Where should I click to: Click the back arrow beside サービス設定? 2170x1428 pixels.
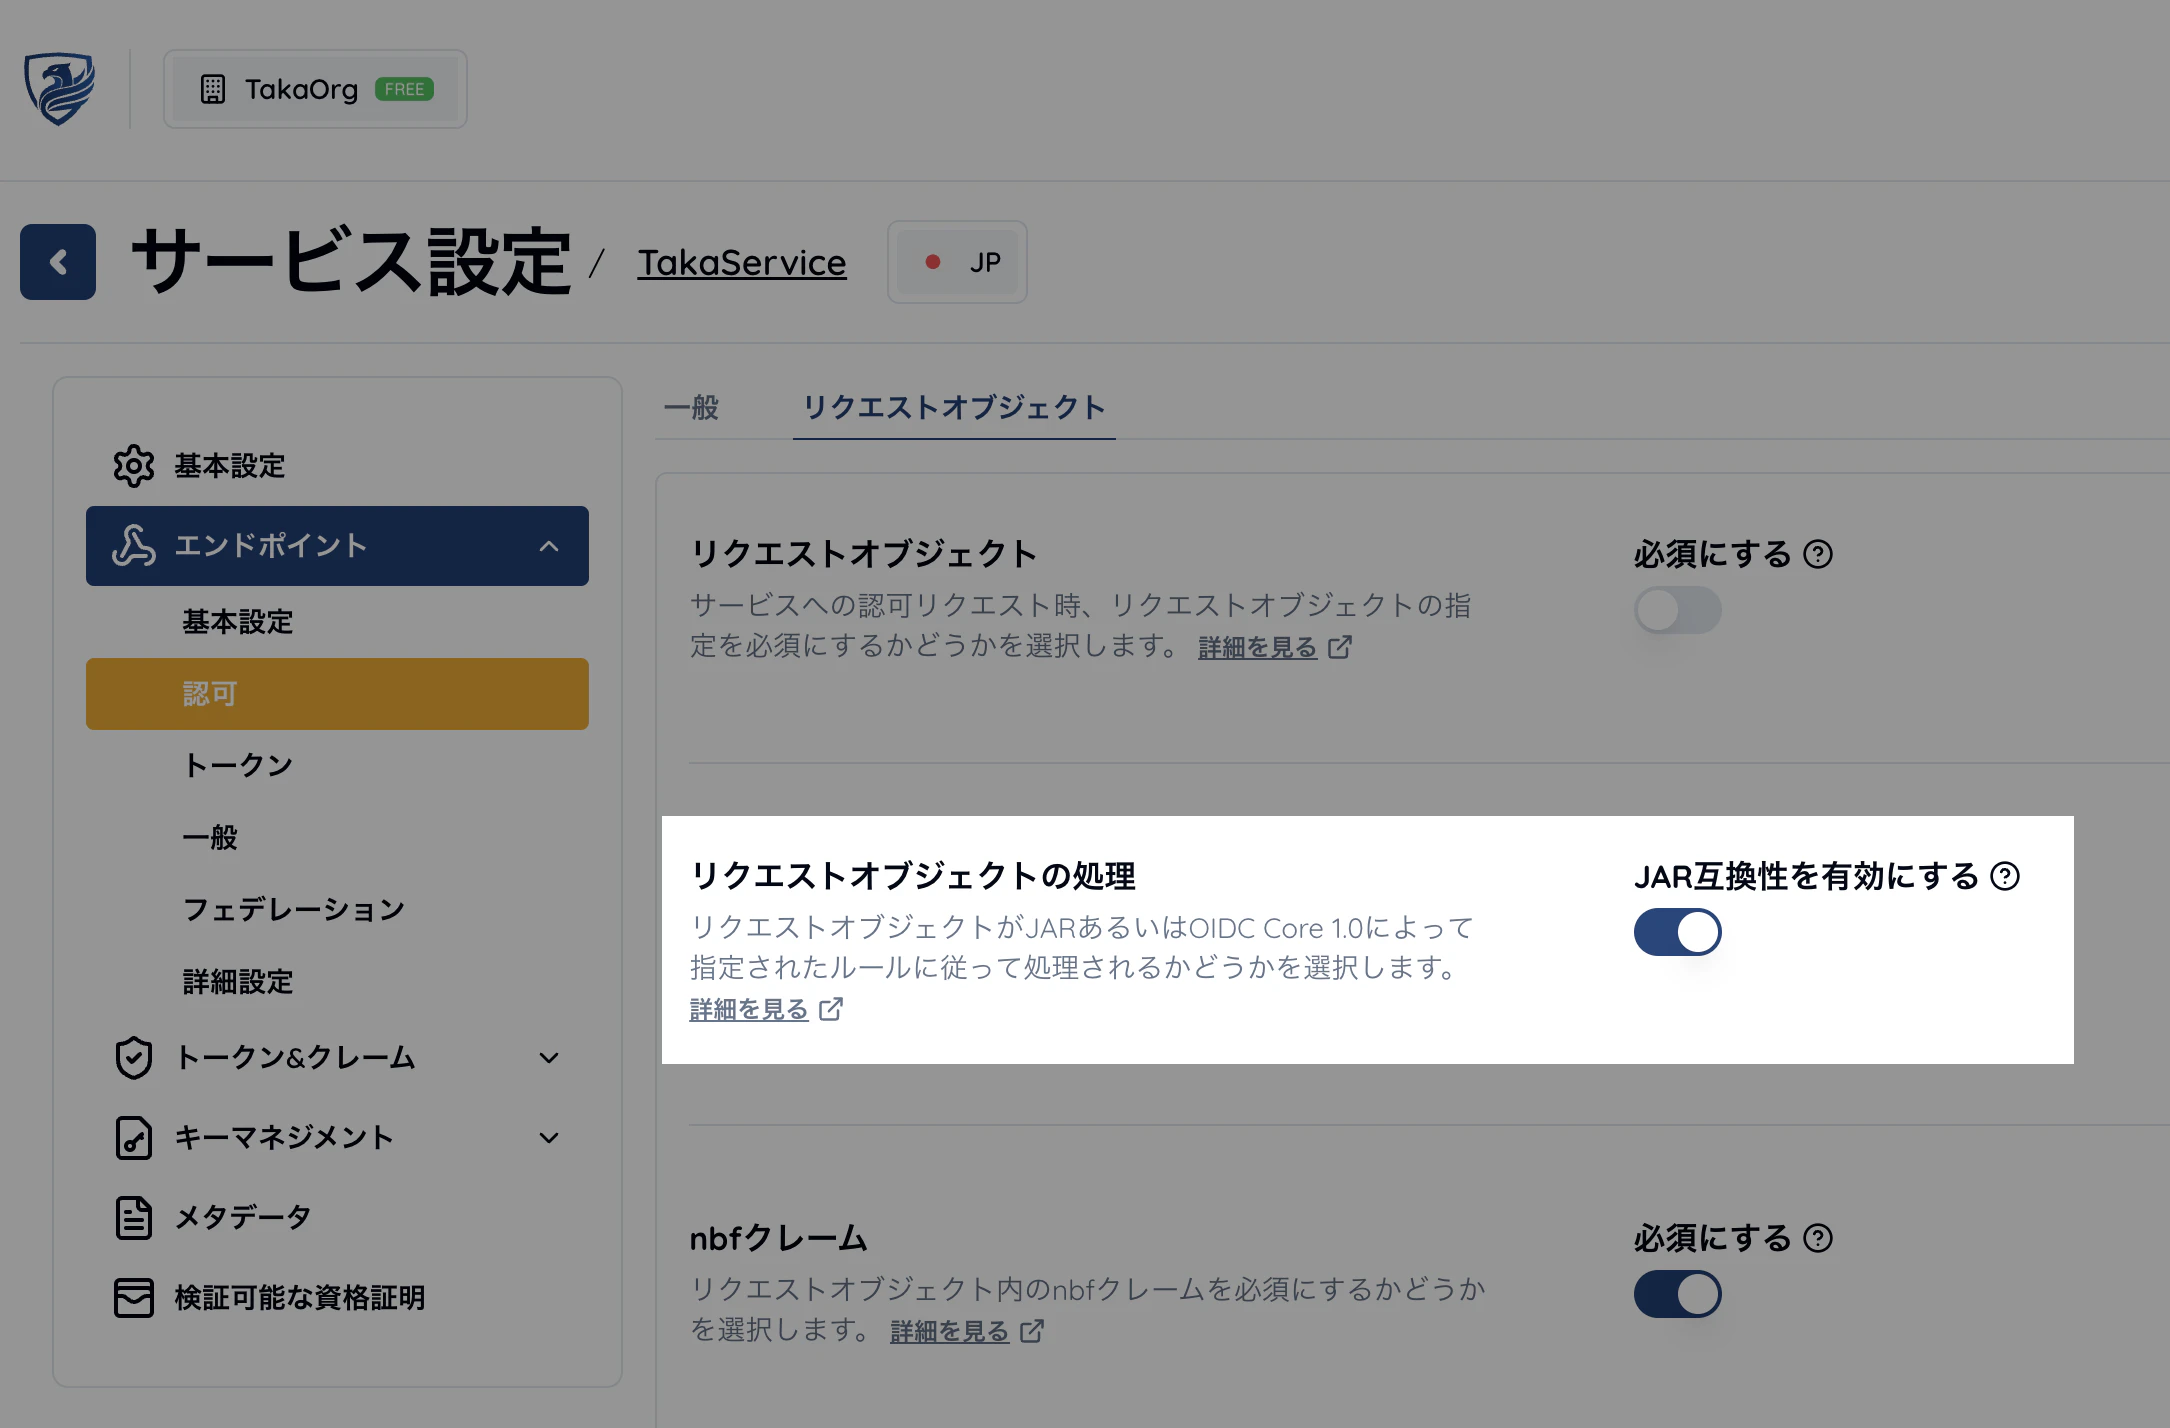coord(57,262)
